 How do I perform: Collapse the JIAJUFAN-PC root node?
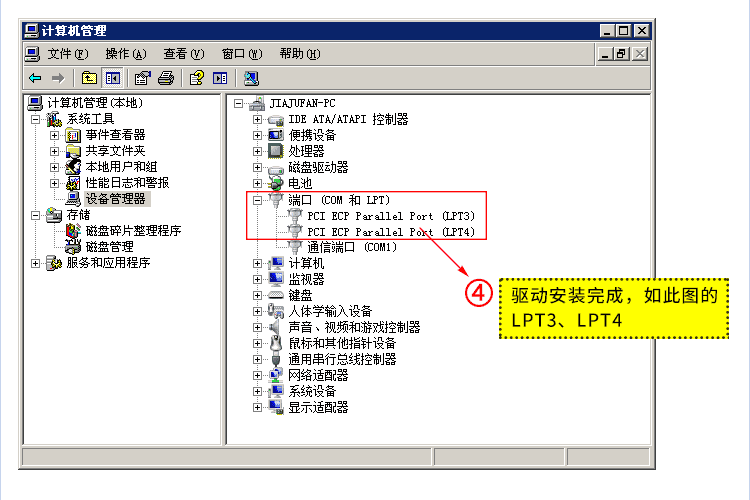coord(239,103)
